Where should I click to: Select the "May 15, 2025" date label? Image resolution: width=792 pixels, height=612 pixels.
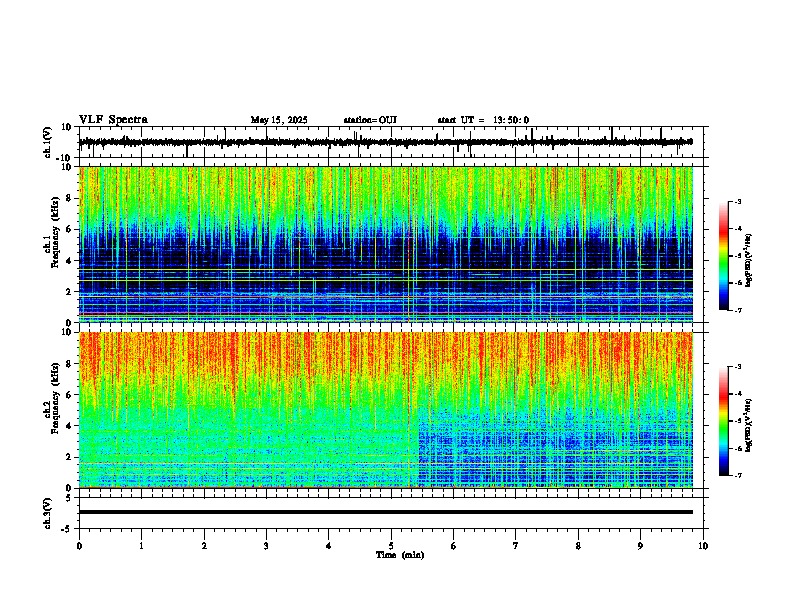pos(279,120)
